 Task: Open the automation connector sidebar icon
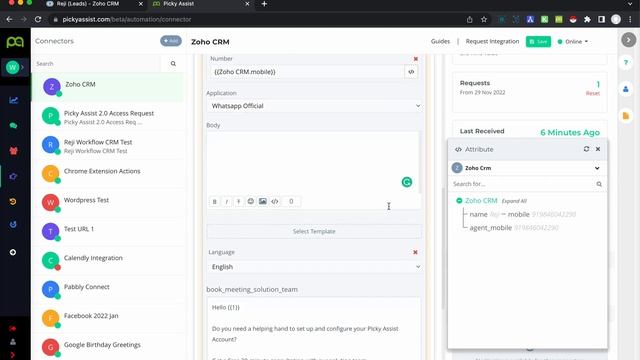click(x=13, y=176)
